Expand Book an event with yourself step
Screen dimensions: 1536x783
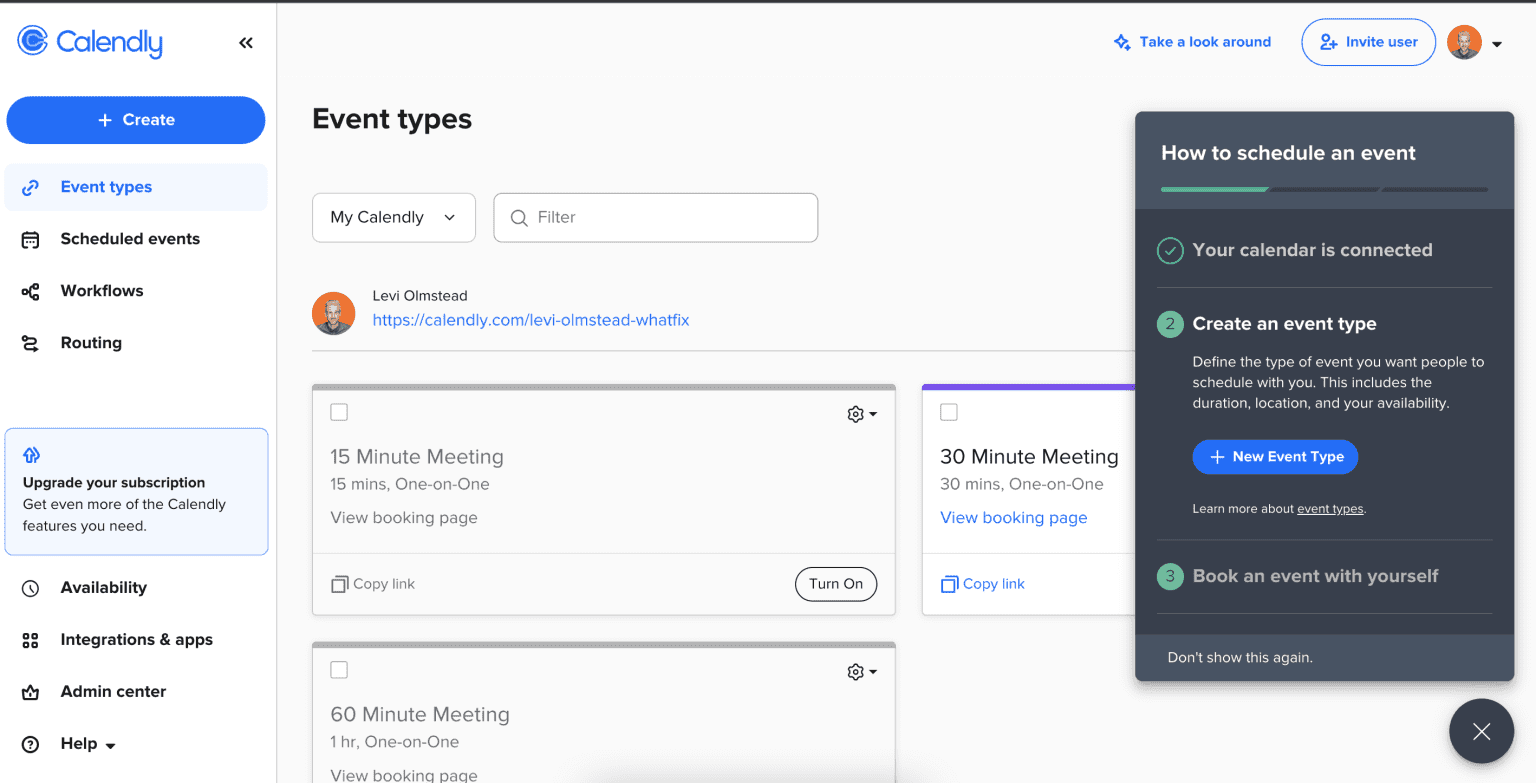[1315, 576]
